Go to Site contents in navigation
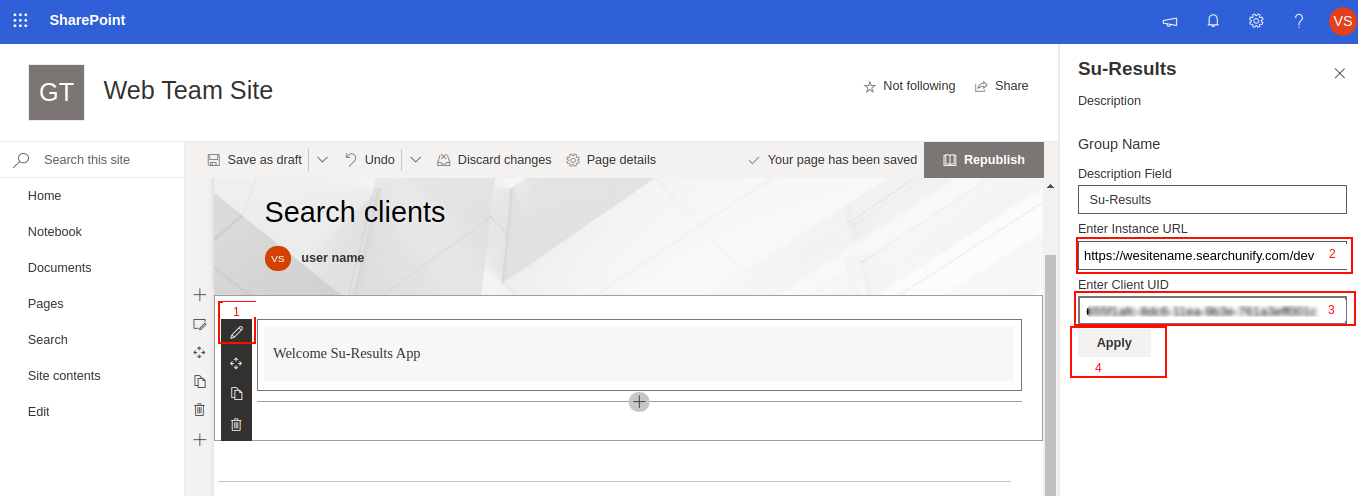Screen dimensions: 1358x496 64,376
